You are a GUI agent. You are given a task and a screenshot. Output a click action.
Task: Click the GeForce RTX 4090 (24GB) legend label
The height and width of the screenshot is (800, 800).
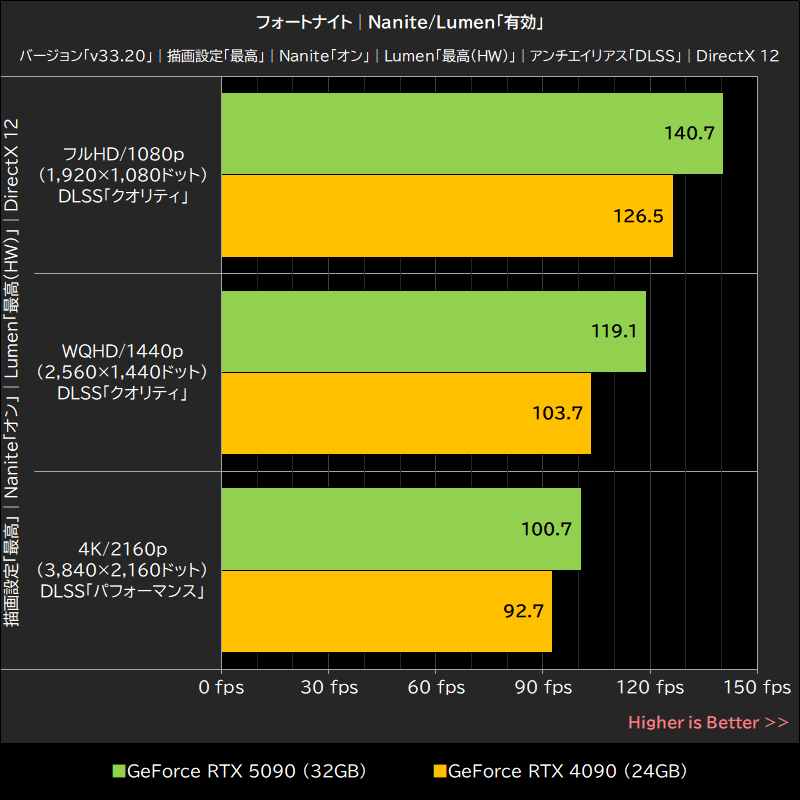567,771
